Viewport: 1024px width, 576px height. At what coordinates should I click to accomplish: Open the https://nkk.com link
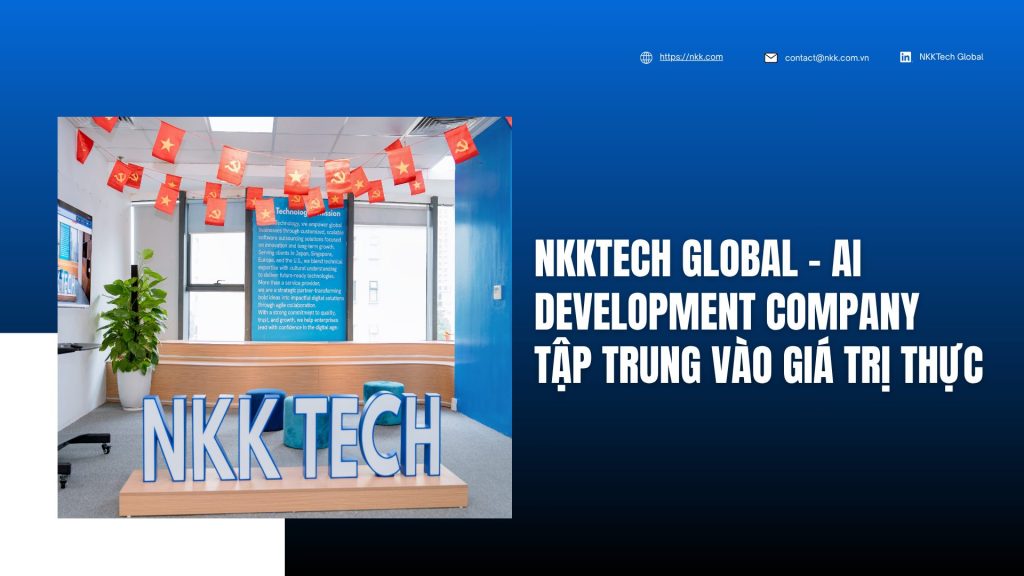click(691, 57)
